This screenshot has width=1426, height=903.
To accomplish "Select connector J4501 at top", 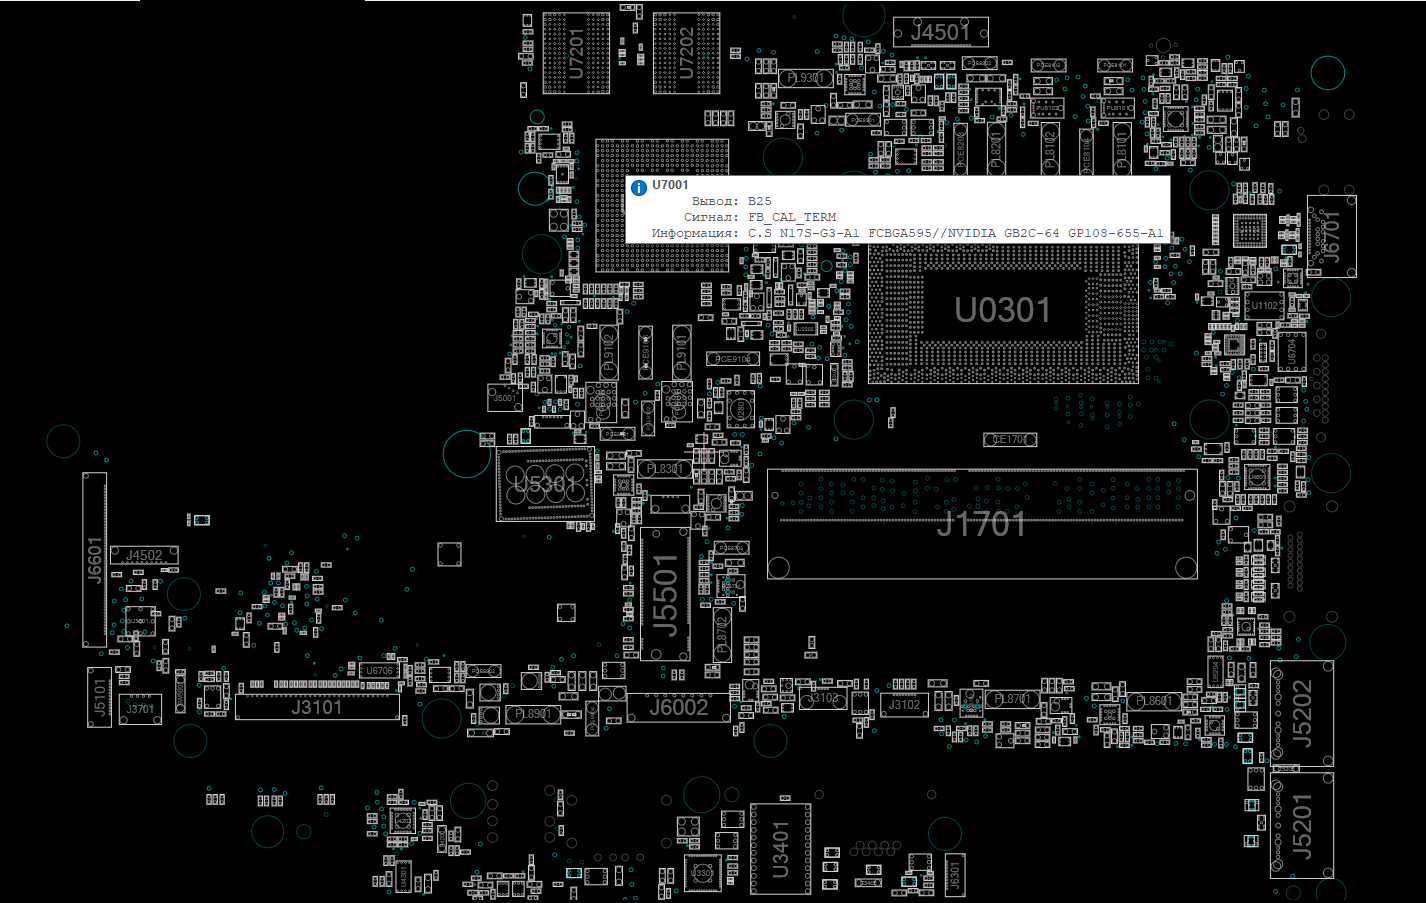I will click(x=940, y=32).
